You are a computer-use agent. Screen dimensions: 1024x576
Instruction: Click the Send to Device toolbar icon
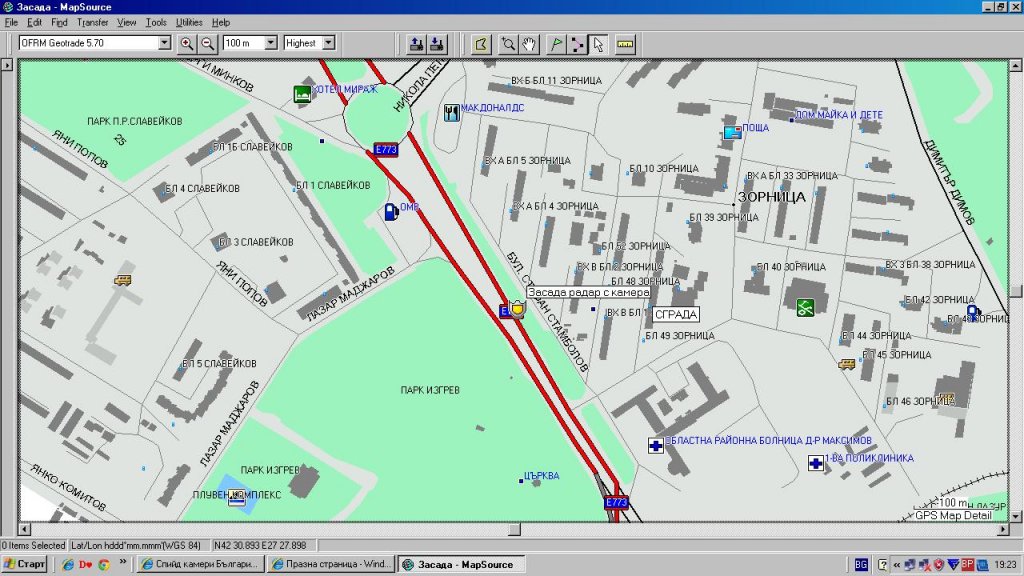click(x=416, y=44)
